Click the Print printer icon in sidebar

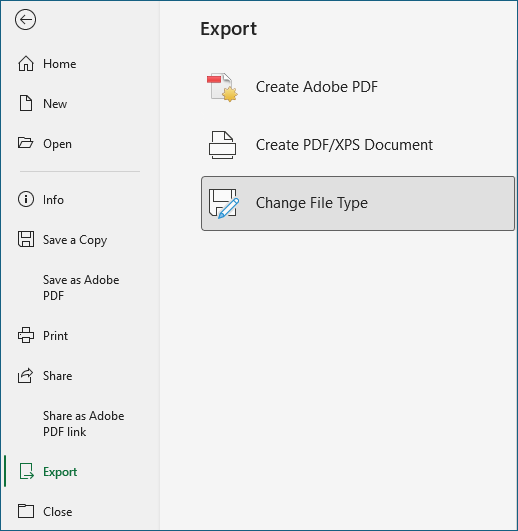pyautogui.click(x=26, y=335)
